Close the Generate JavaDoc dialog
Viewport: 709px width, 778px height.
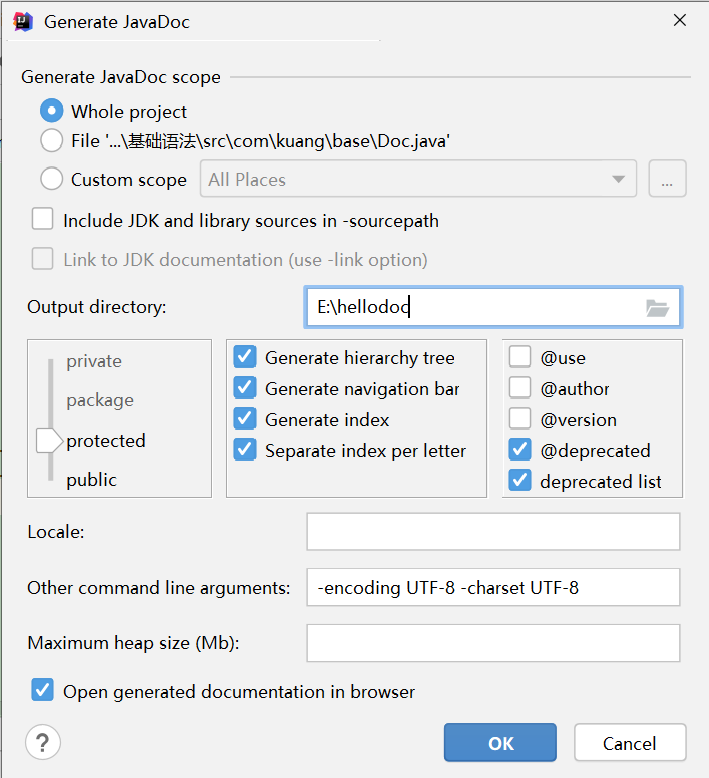point(680,21)
